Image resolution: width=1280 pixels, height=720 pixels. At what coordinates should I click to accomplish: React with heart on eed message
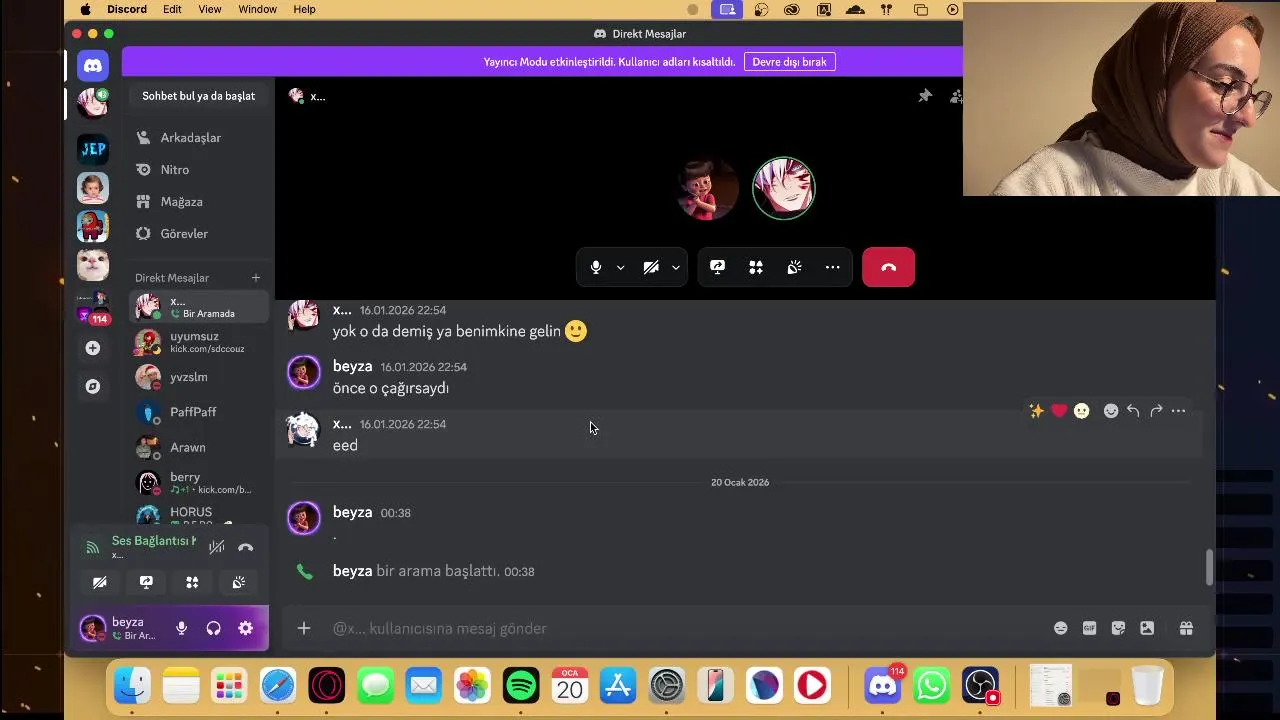1059,411
